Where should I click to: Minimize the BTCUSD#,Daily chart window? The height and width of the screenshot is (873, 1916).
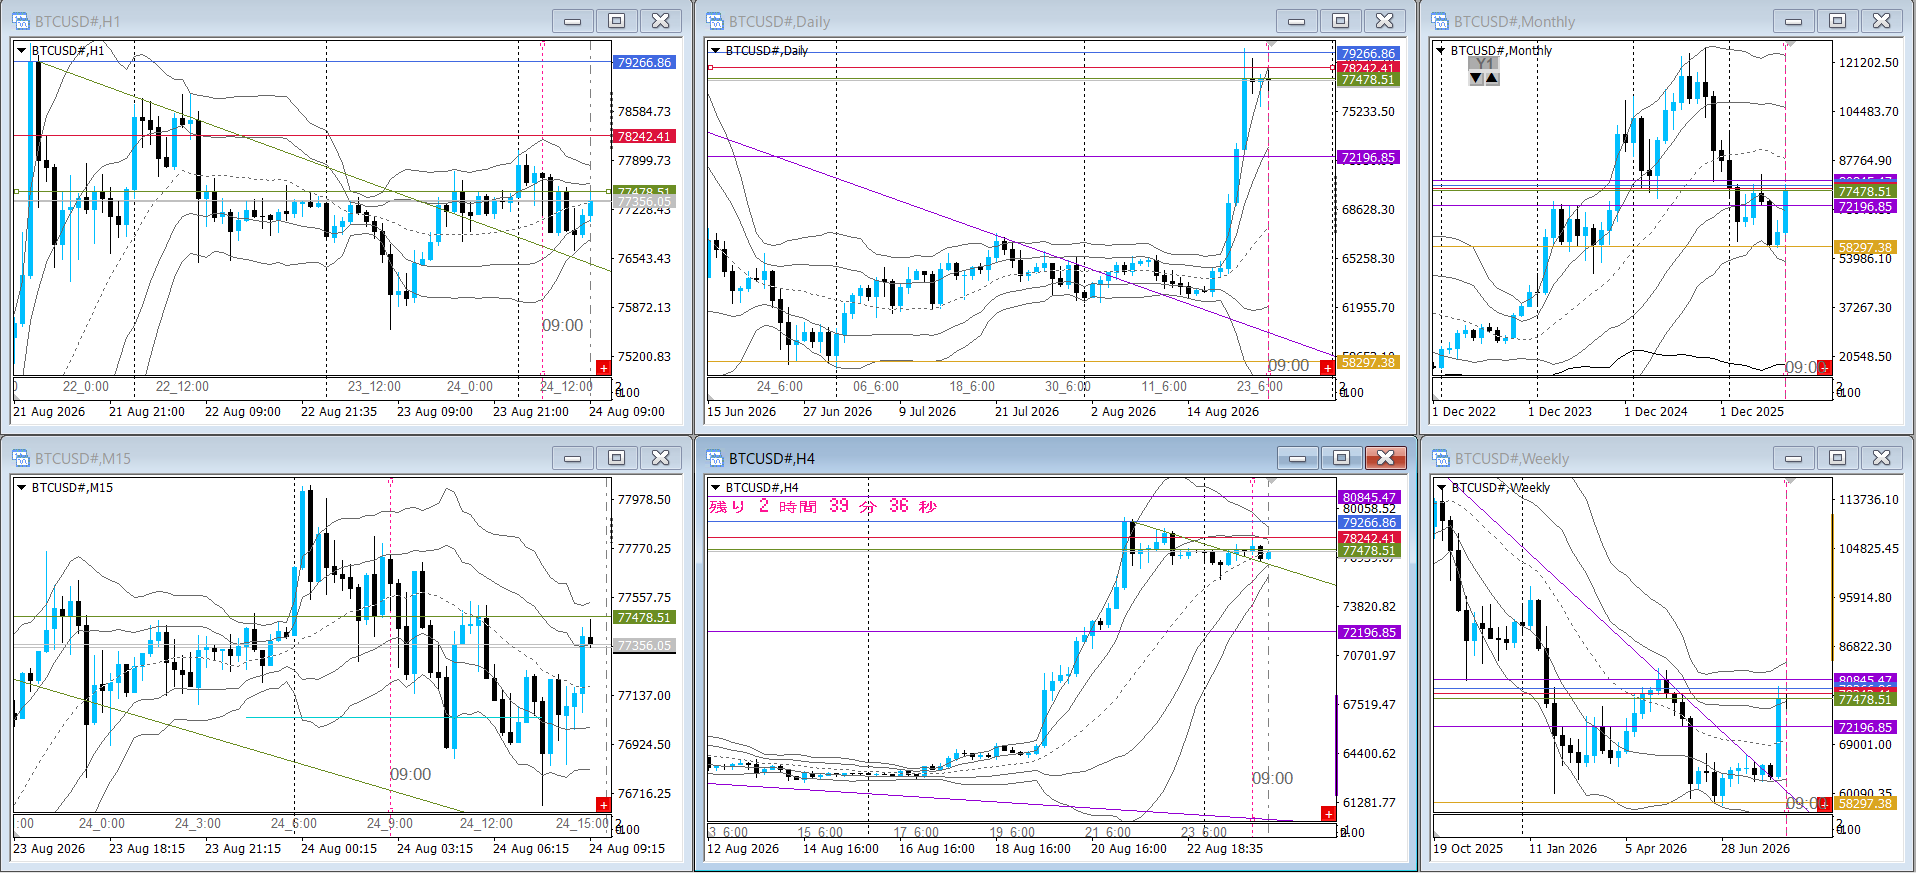point(1297,21)
